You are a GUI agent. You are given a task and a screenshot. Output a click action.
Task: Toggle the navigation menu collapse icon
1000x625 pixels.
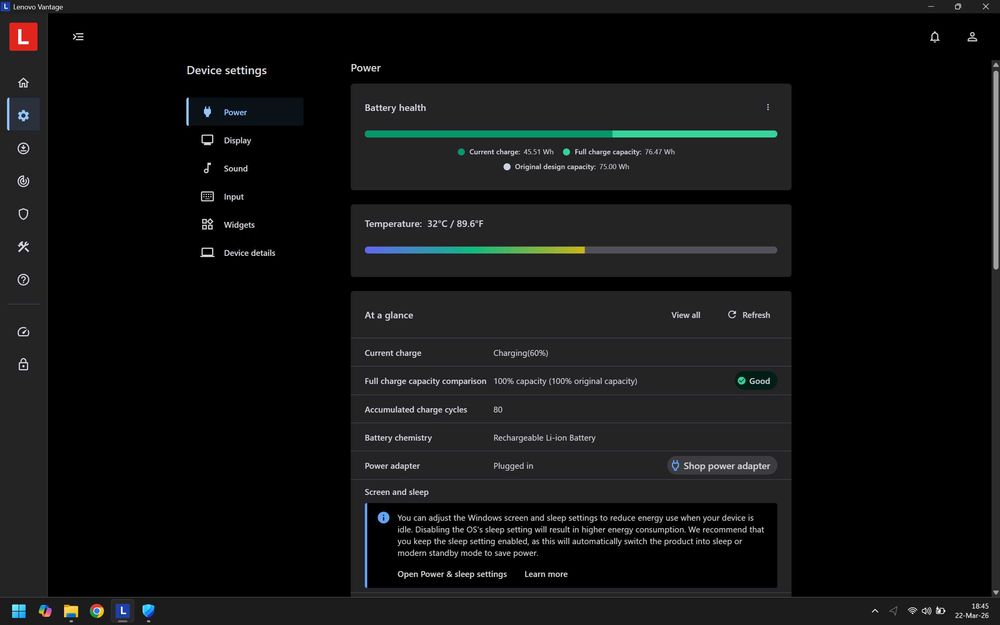[x=78, y=37]
